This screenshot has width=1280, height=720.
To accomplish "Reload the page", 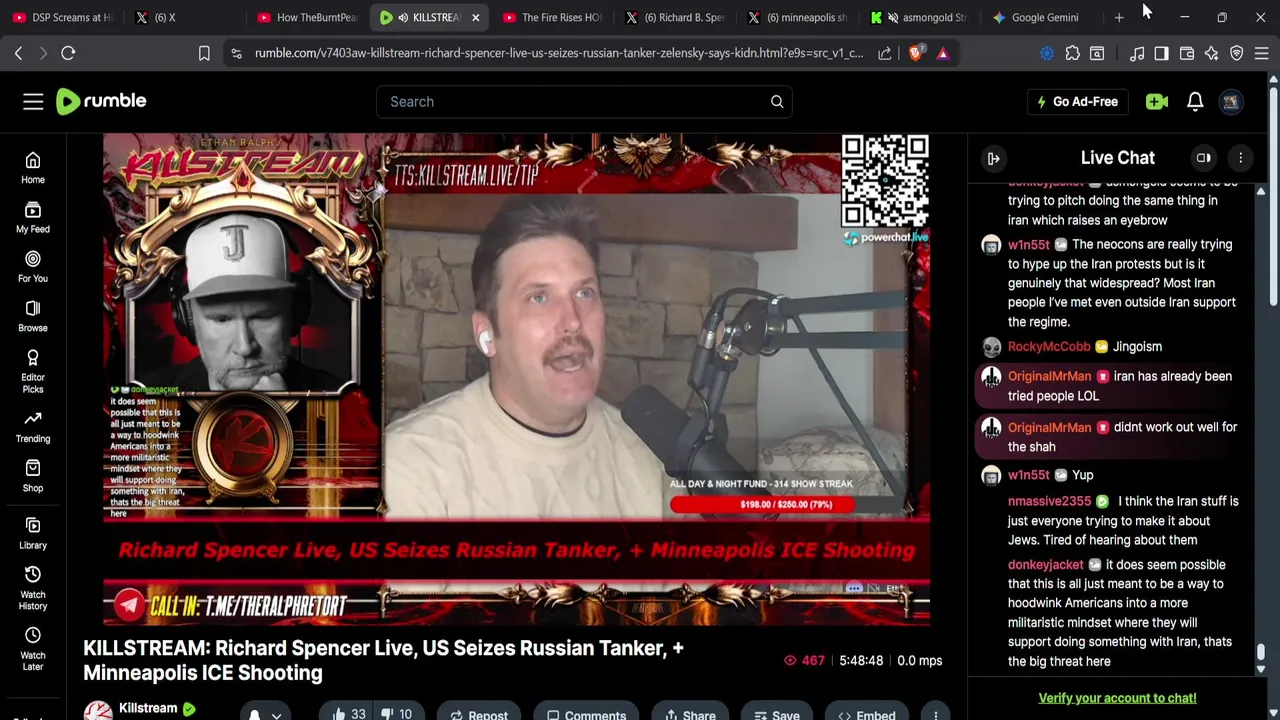I will click(68, 53).
